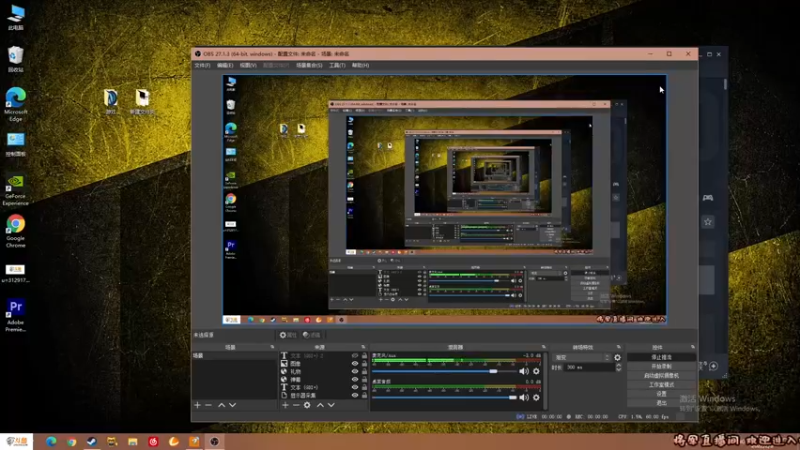Mute the desktop audio speaker icon
The width and height of the screenshot is (800, 450).
point(524,397)
